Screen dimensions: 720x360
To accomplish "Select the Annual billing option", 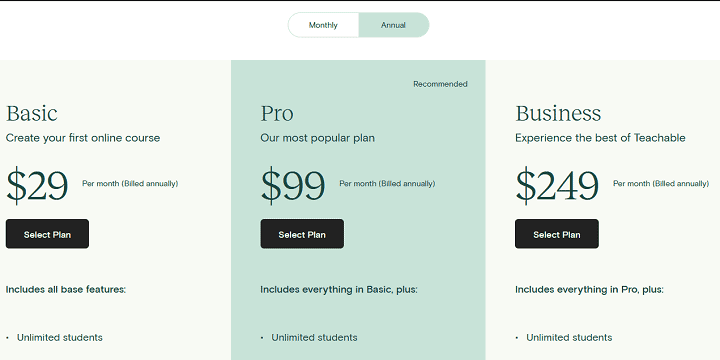I will pyautogui.click(x=394, y=25).
